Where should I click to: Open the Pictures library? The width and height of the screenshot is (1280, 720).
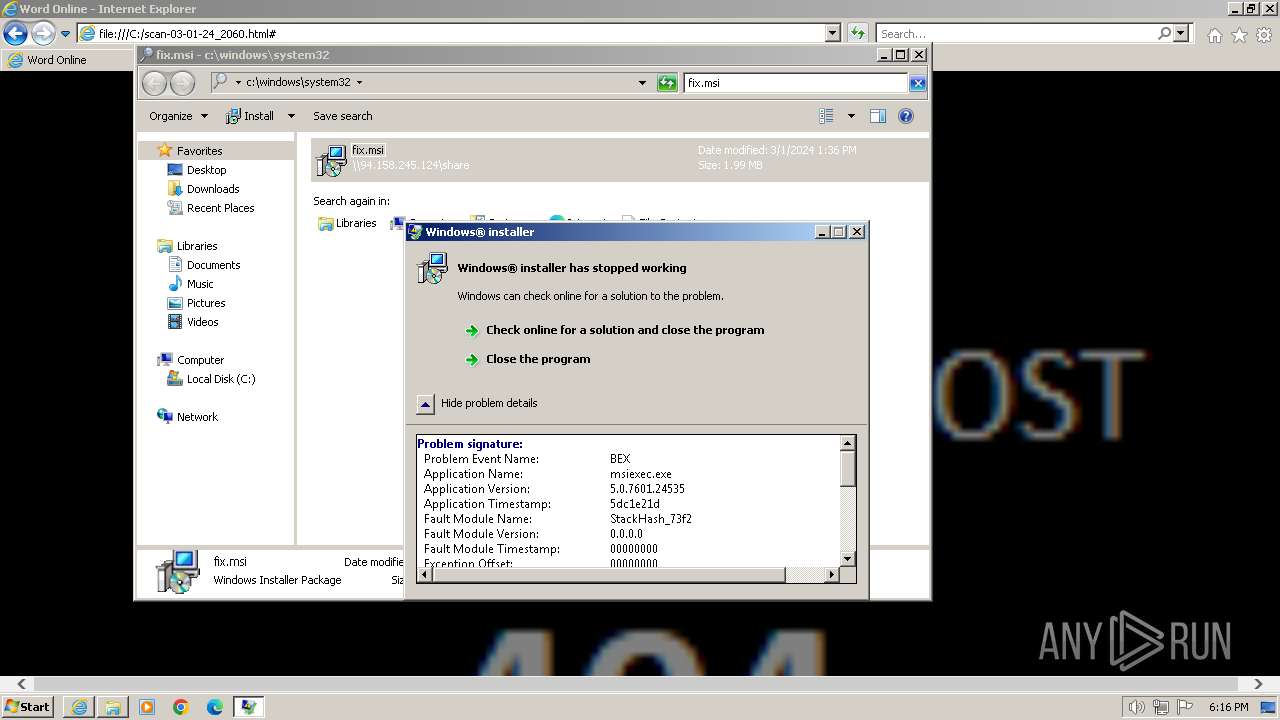click(206, 303)
